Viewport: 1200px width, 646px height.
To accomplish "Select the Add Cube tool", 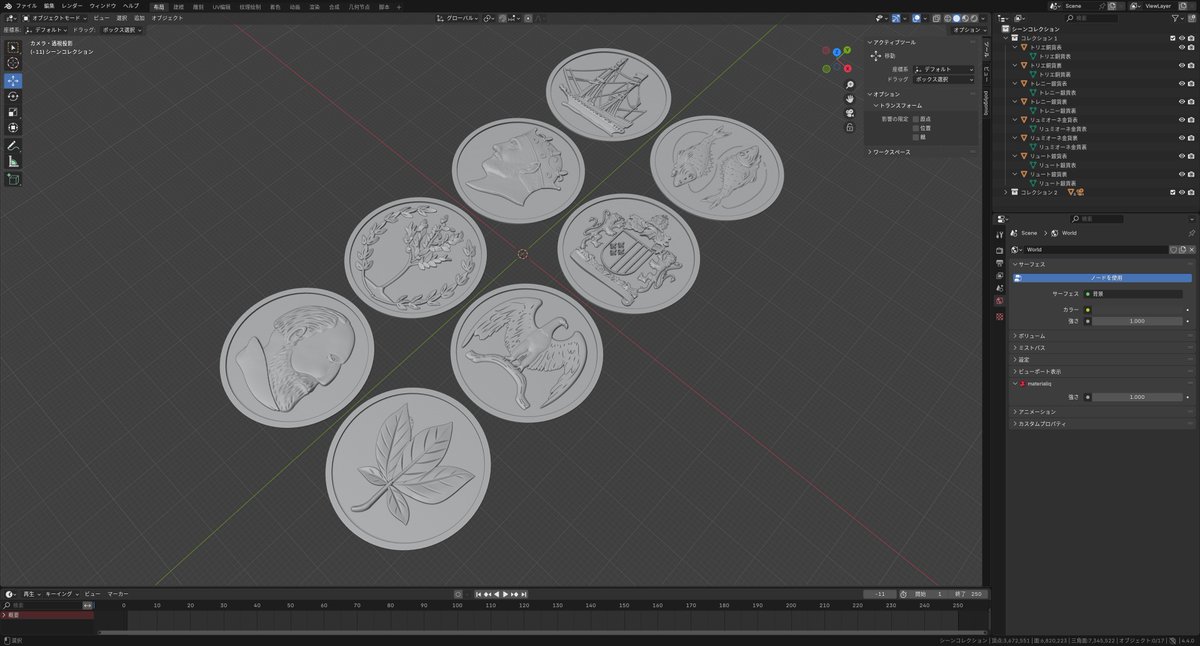I will pyautogui.click(x=14, y=179).
